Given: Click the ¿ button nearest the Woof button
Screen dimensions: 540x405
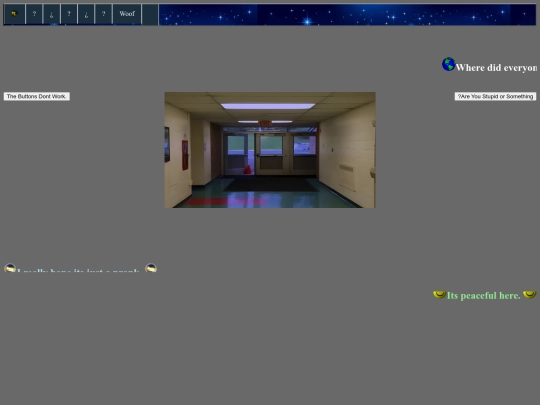Looking at the screenshot, I should click(x=86, y=14).
